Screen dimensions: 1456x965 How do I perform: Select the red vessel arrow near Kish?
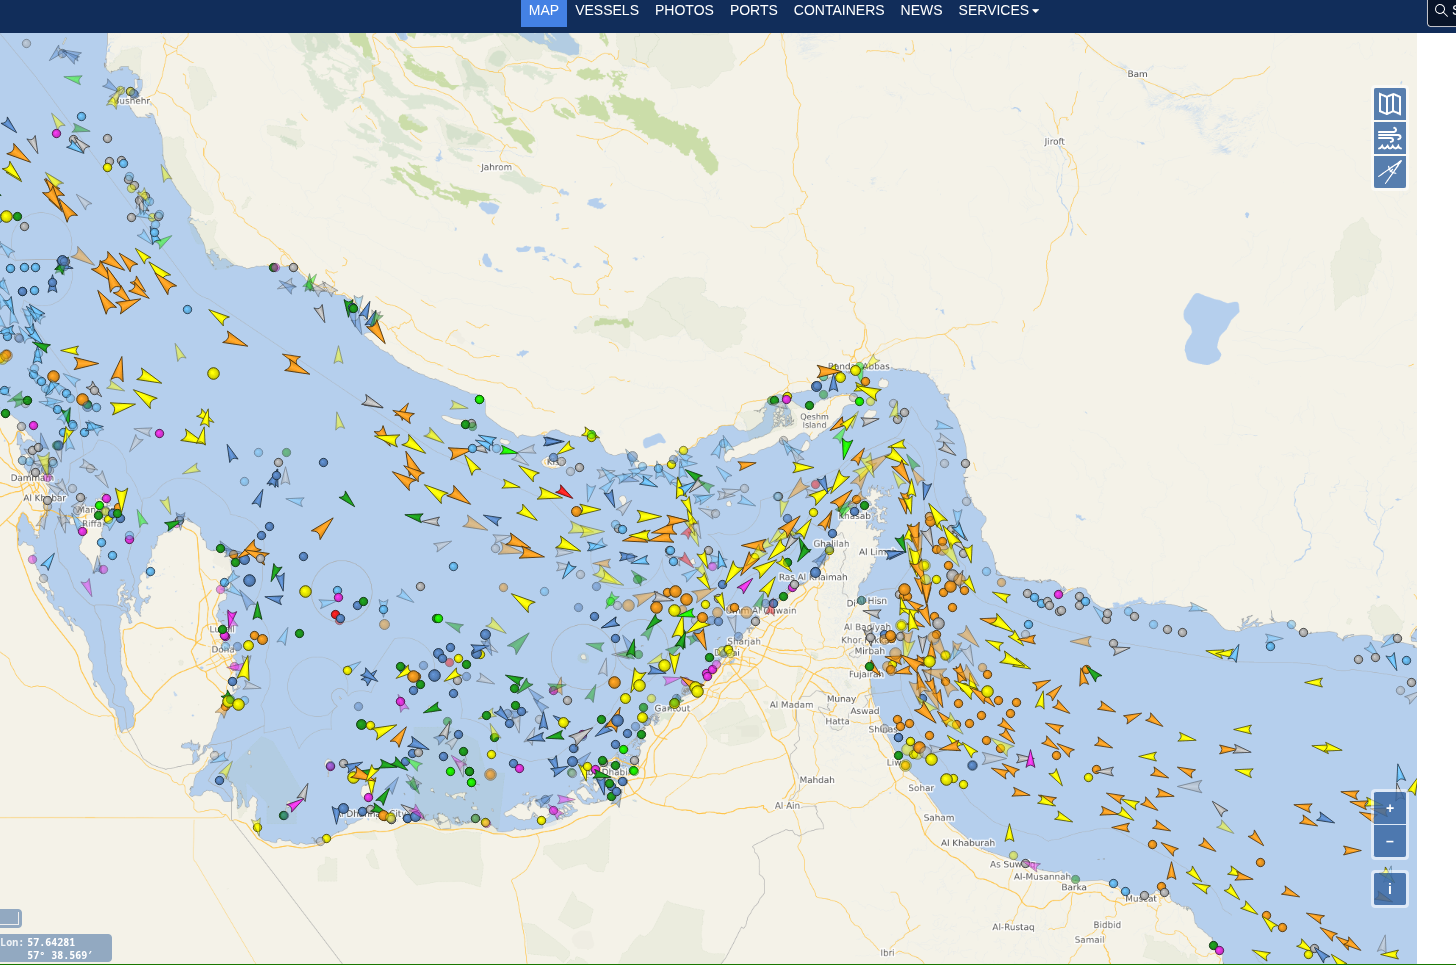(564, 491)
